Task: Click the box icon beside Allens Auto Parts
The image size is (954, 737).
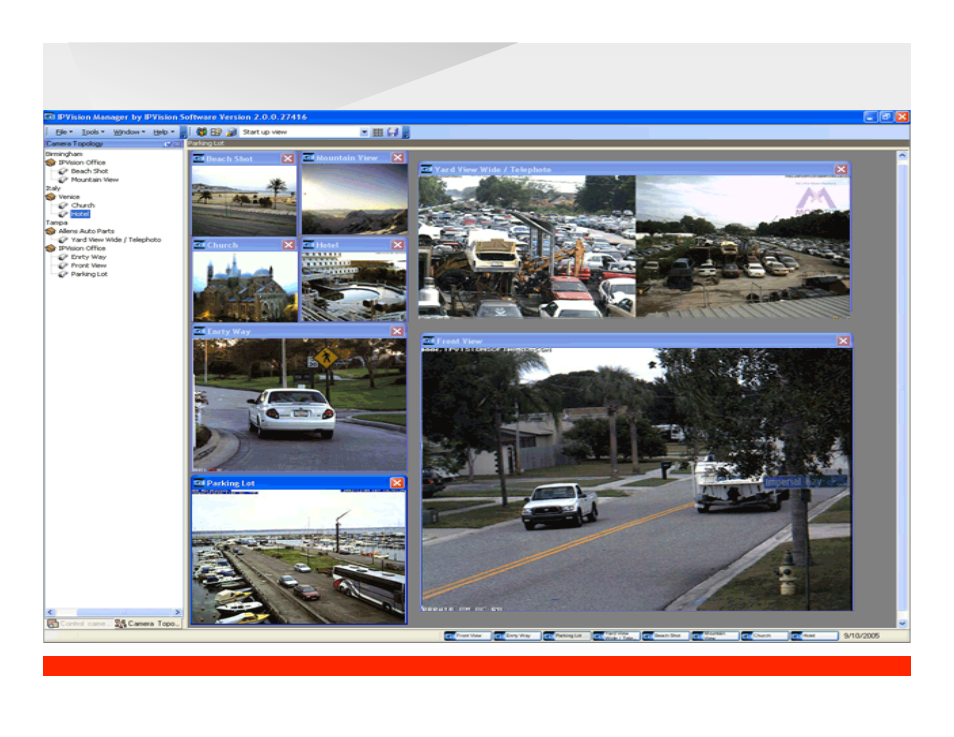Action: [51, 231]
